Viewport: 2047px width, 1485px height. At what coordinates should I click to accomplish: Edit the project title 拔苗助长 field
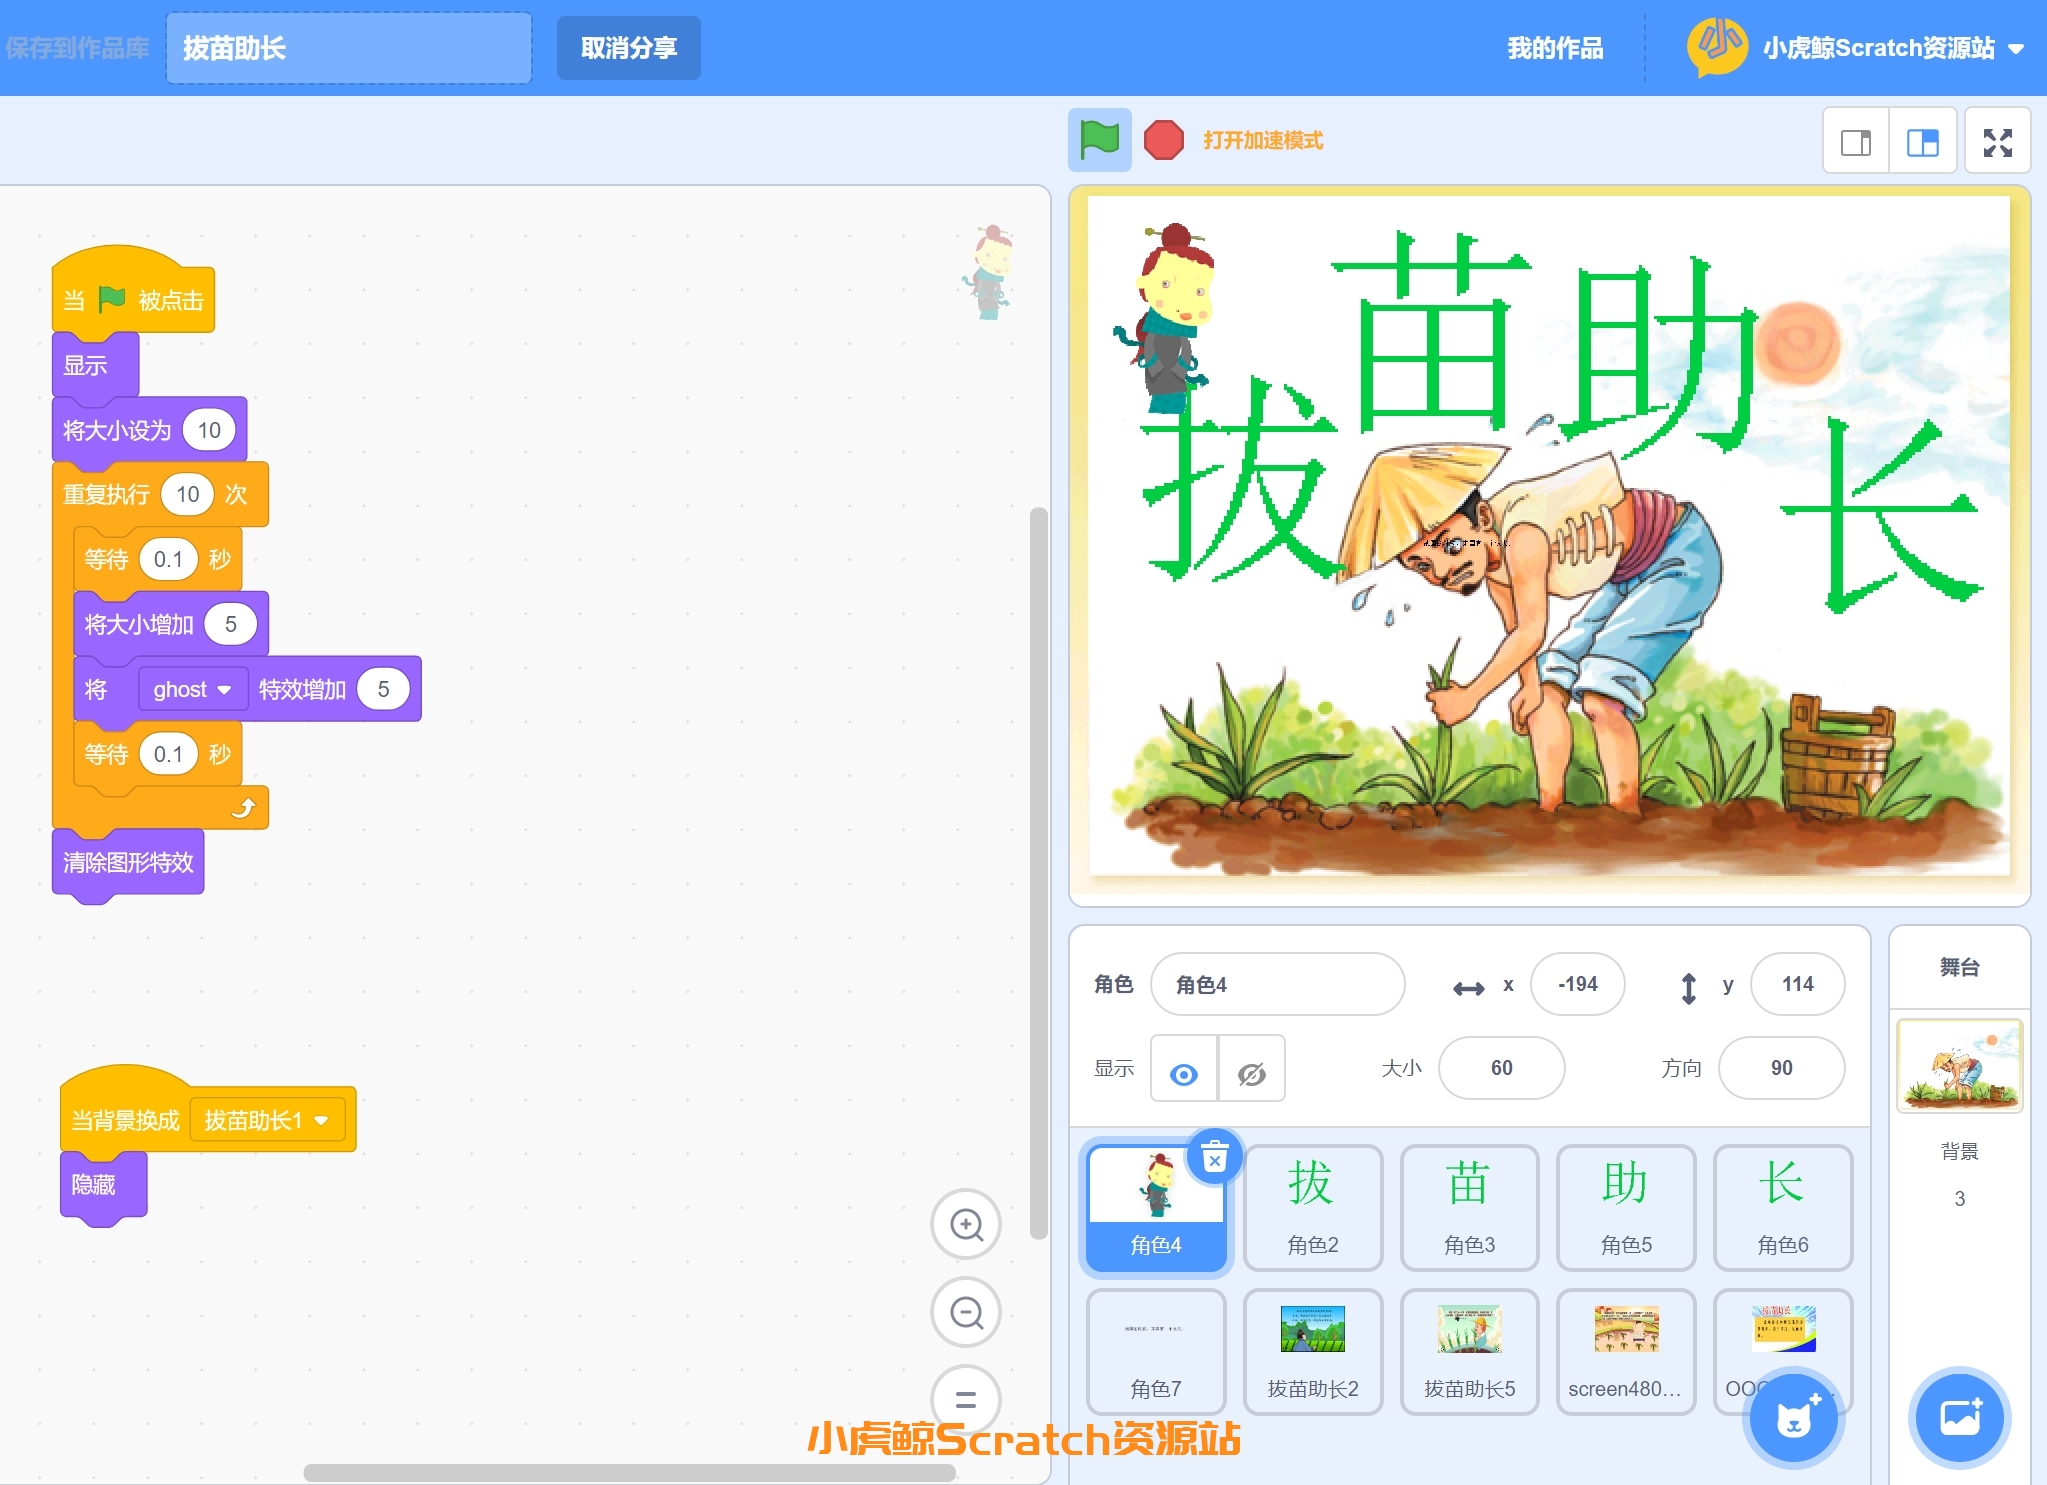click(x=348, y=48)
